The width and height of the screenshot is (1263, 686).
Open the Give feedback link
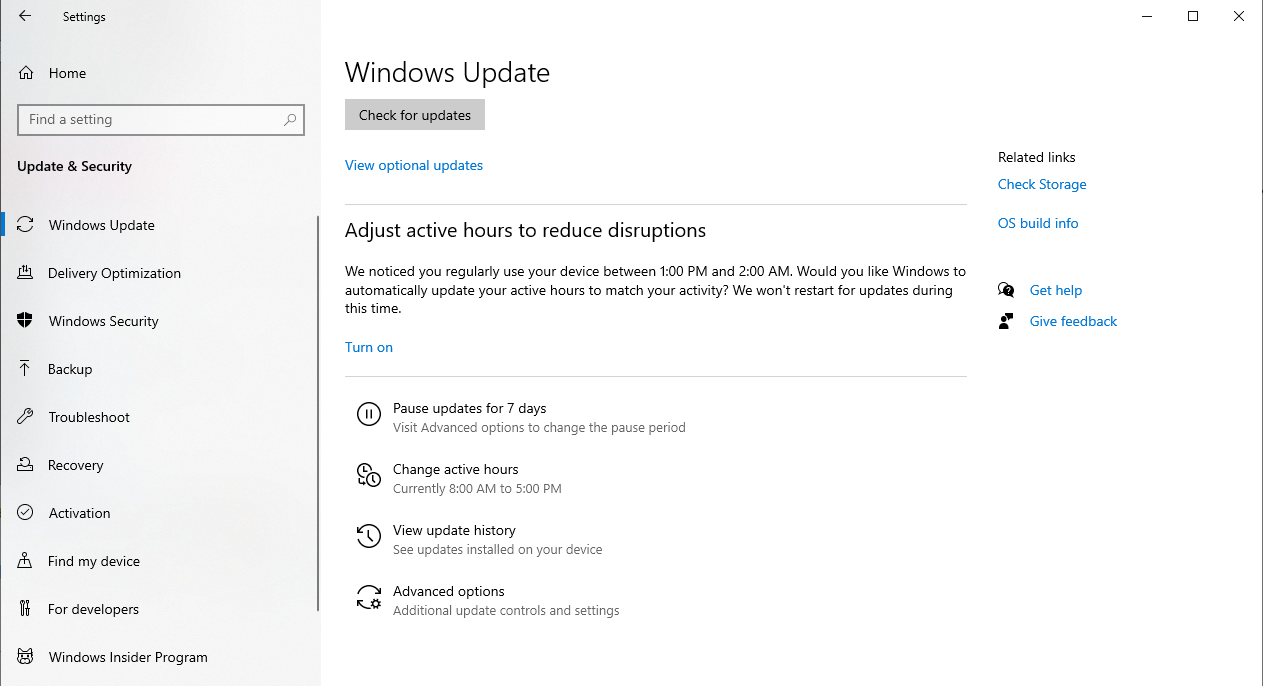(1073, 321)
